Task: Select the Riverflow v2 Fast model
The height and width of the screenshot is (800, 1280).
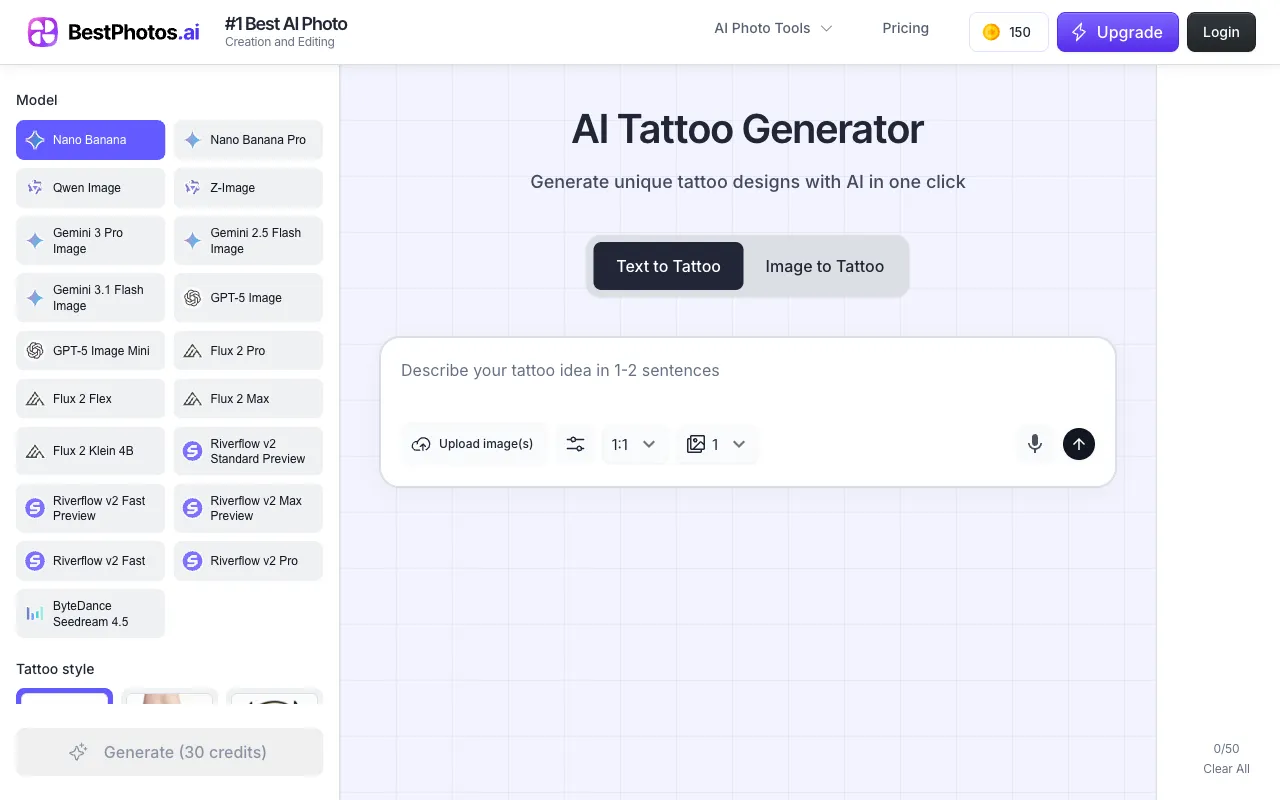Action: pos(90,561)
